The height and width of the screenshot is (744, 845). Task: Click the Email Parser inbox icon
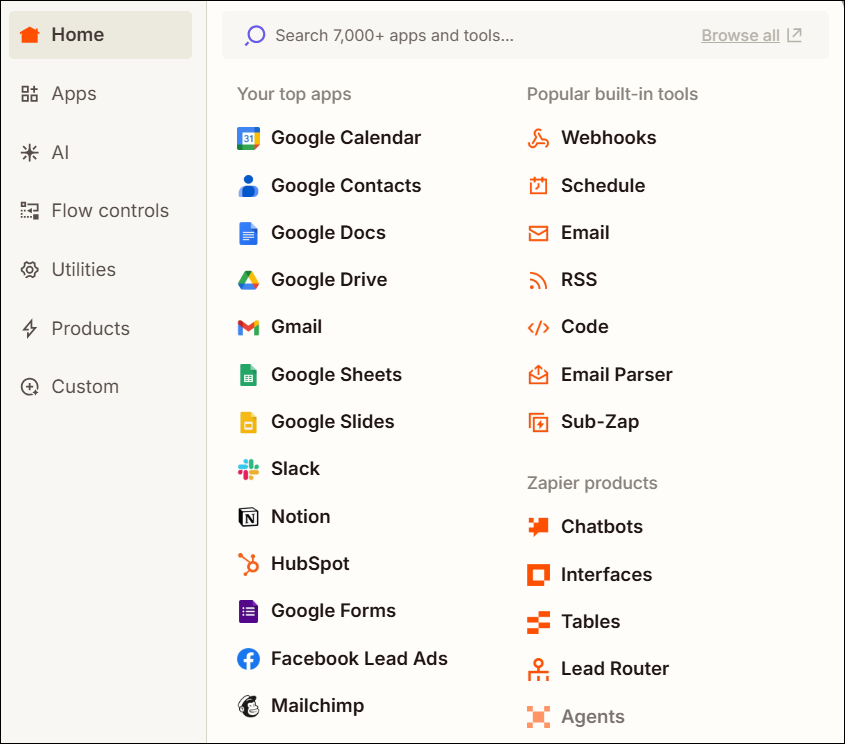[538, 374]
